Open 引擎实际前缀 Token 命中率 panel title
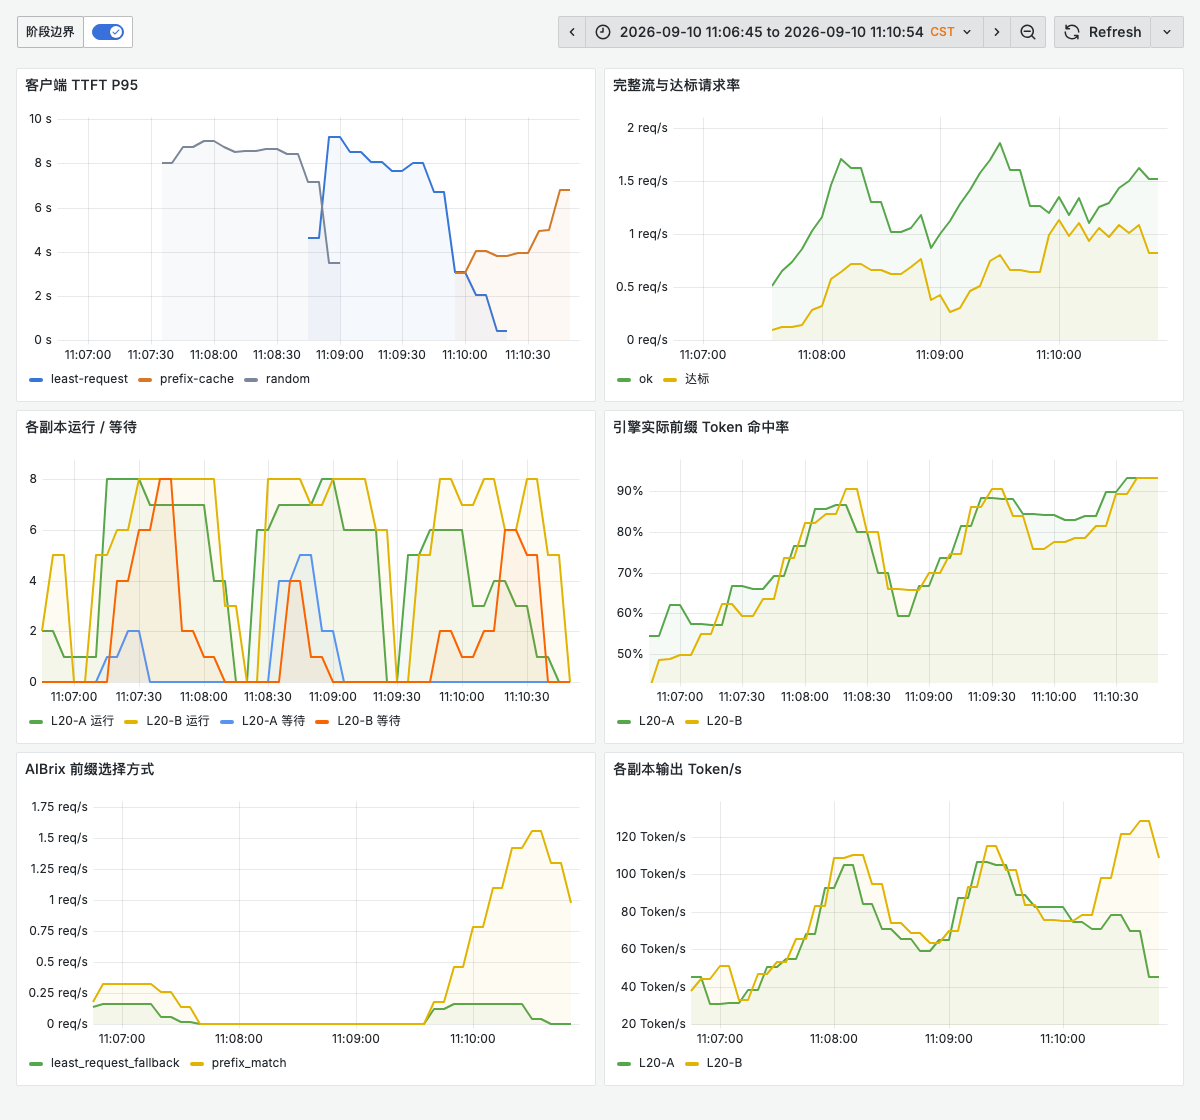Screen dimensions: 1200x1120 pyautogui.click(x=701, y=427)
